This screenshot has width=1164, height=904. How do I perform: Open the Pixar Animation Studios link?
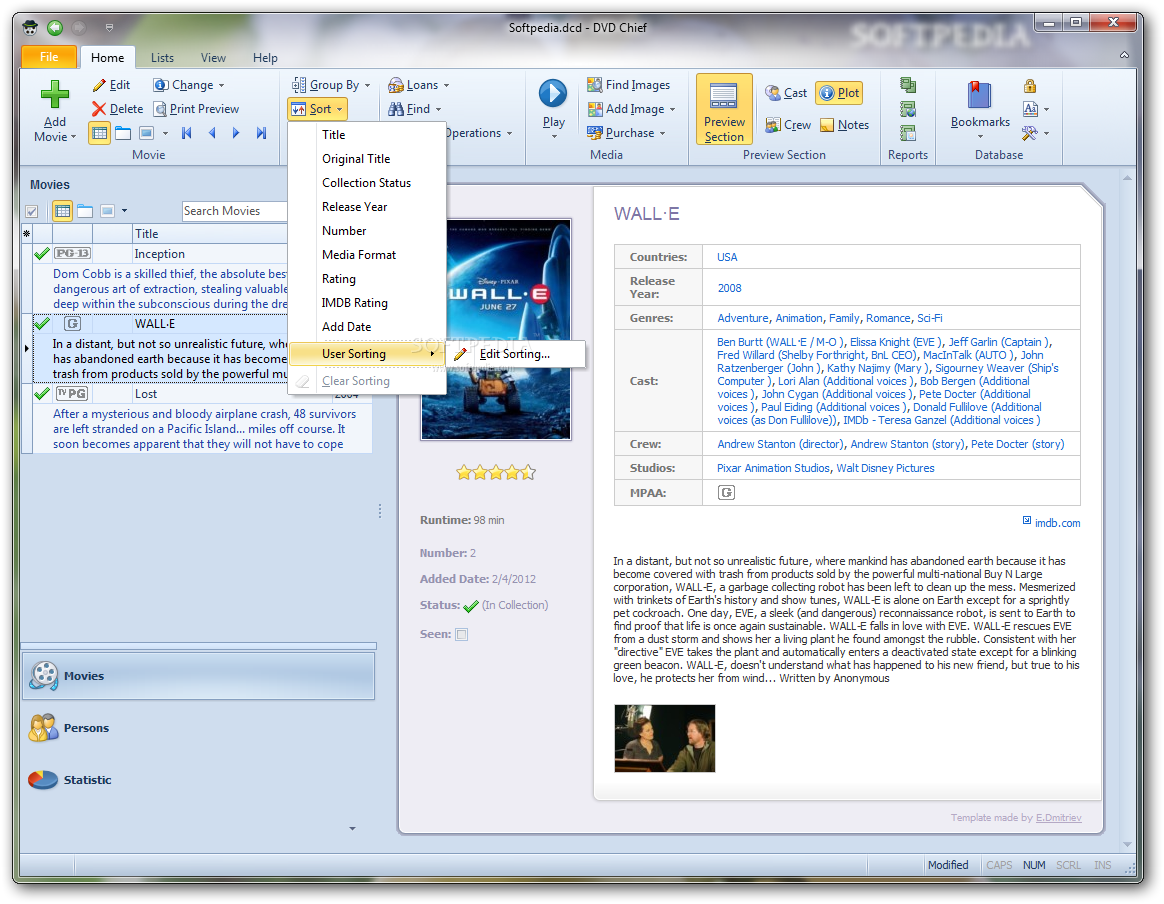click(x=773, y=468)
